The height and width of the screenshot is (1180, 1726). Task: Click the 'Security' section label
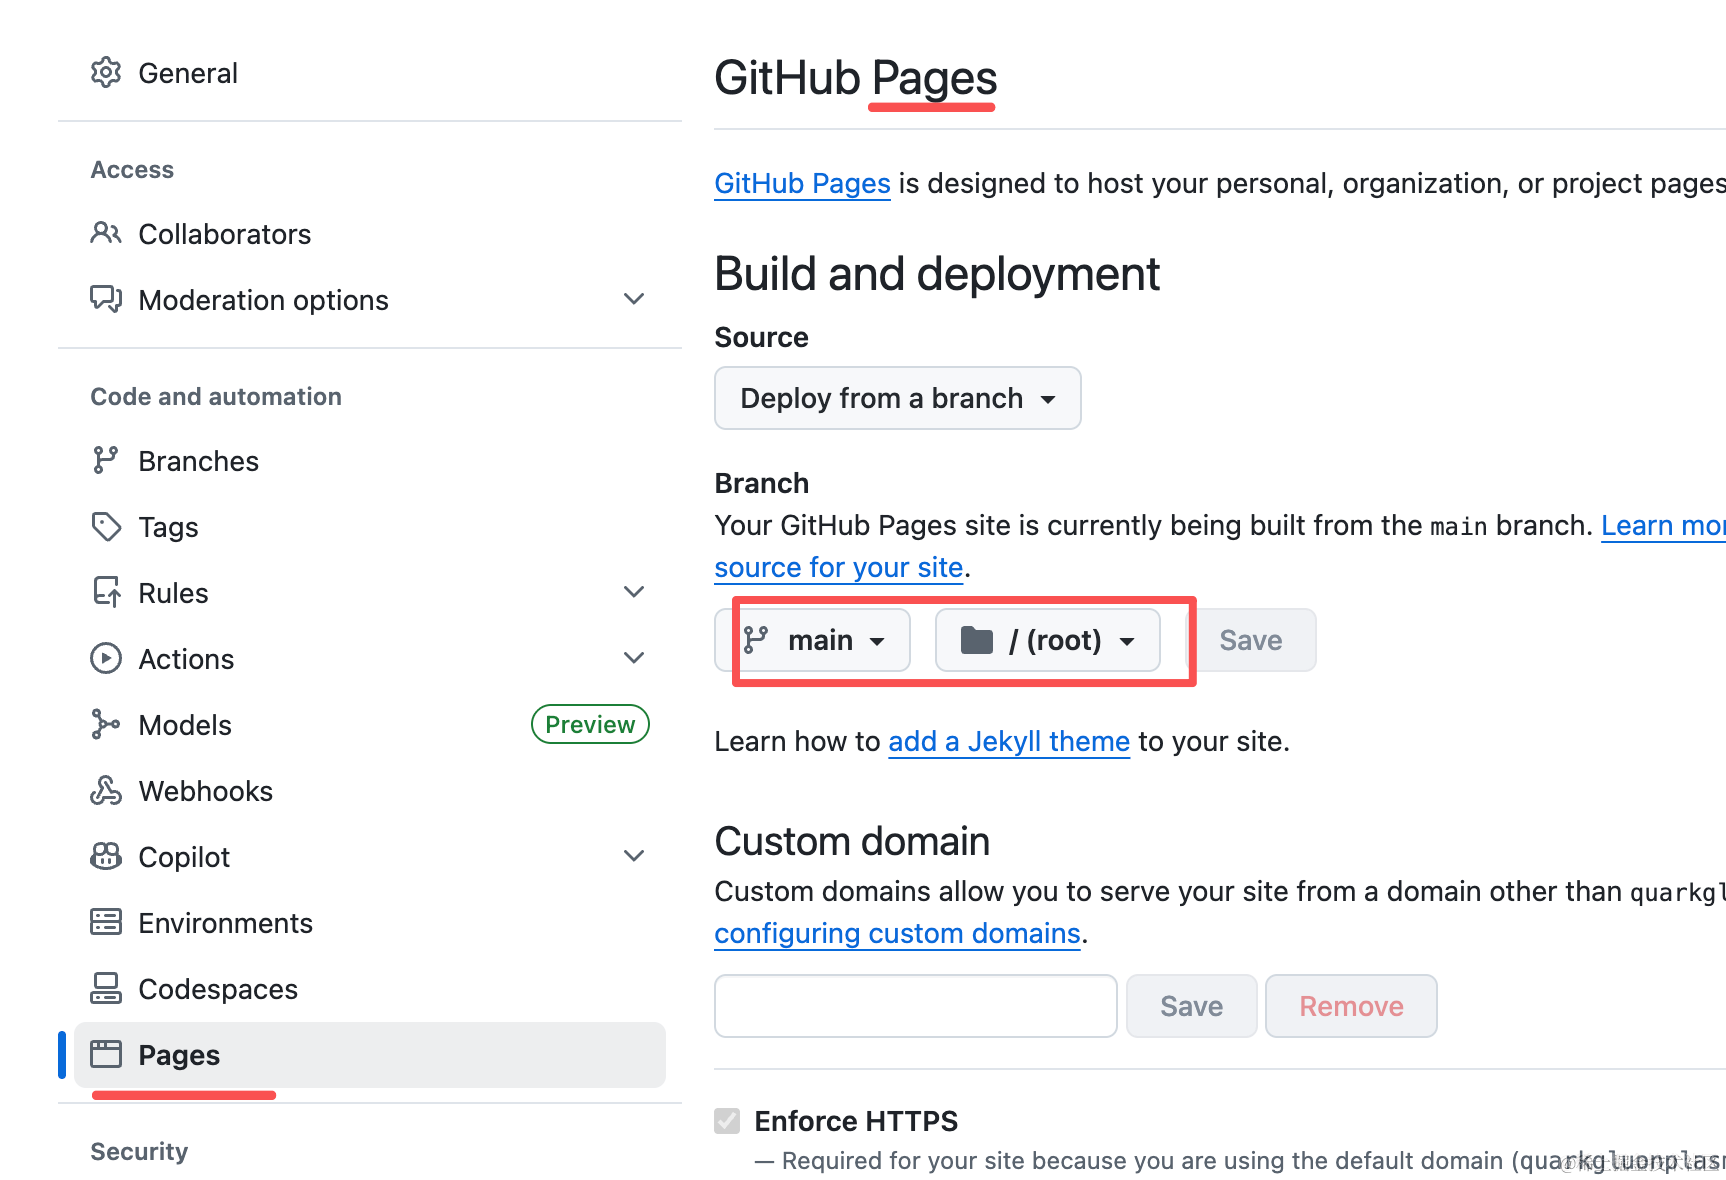pyautogui.click(x=139, y=1151)
